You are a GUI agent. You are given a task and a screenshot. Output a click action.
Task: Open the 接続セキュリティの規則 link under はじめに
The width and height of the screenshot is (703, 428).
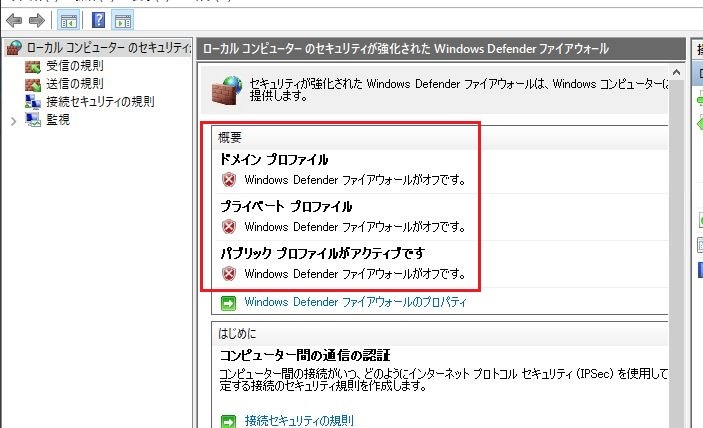(299, 421)
